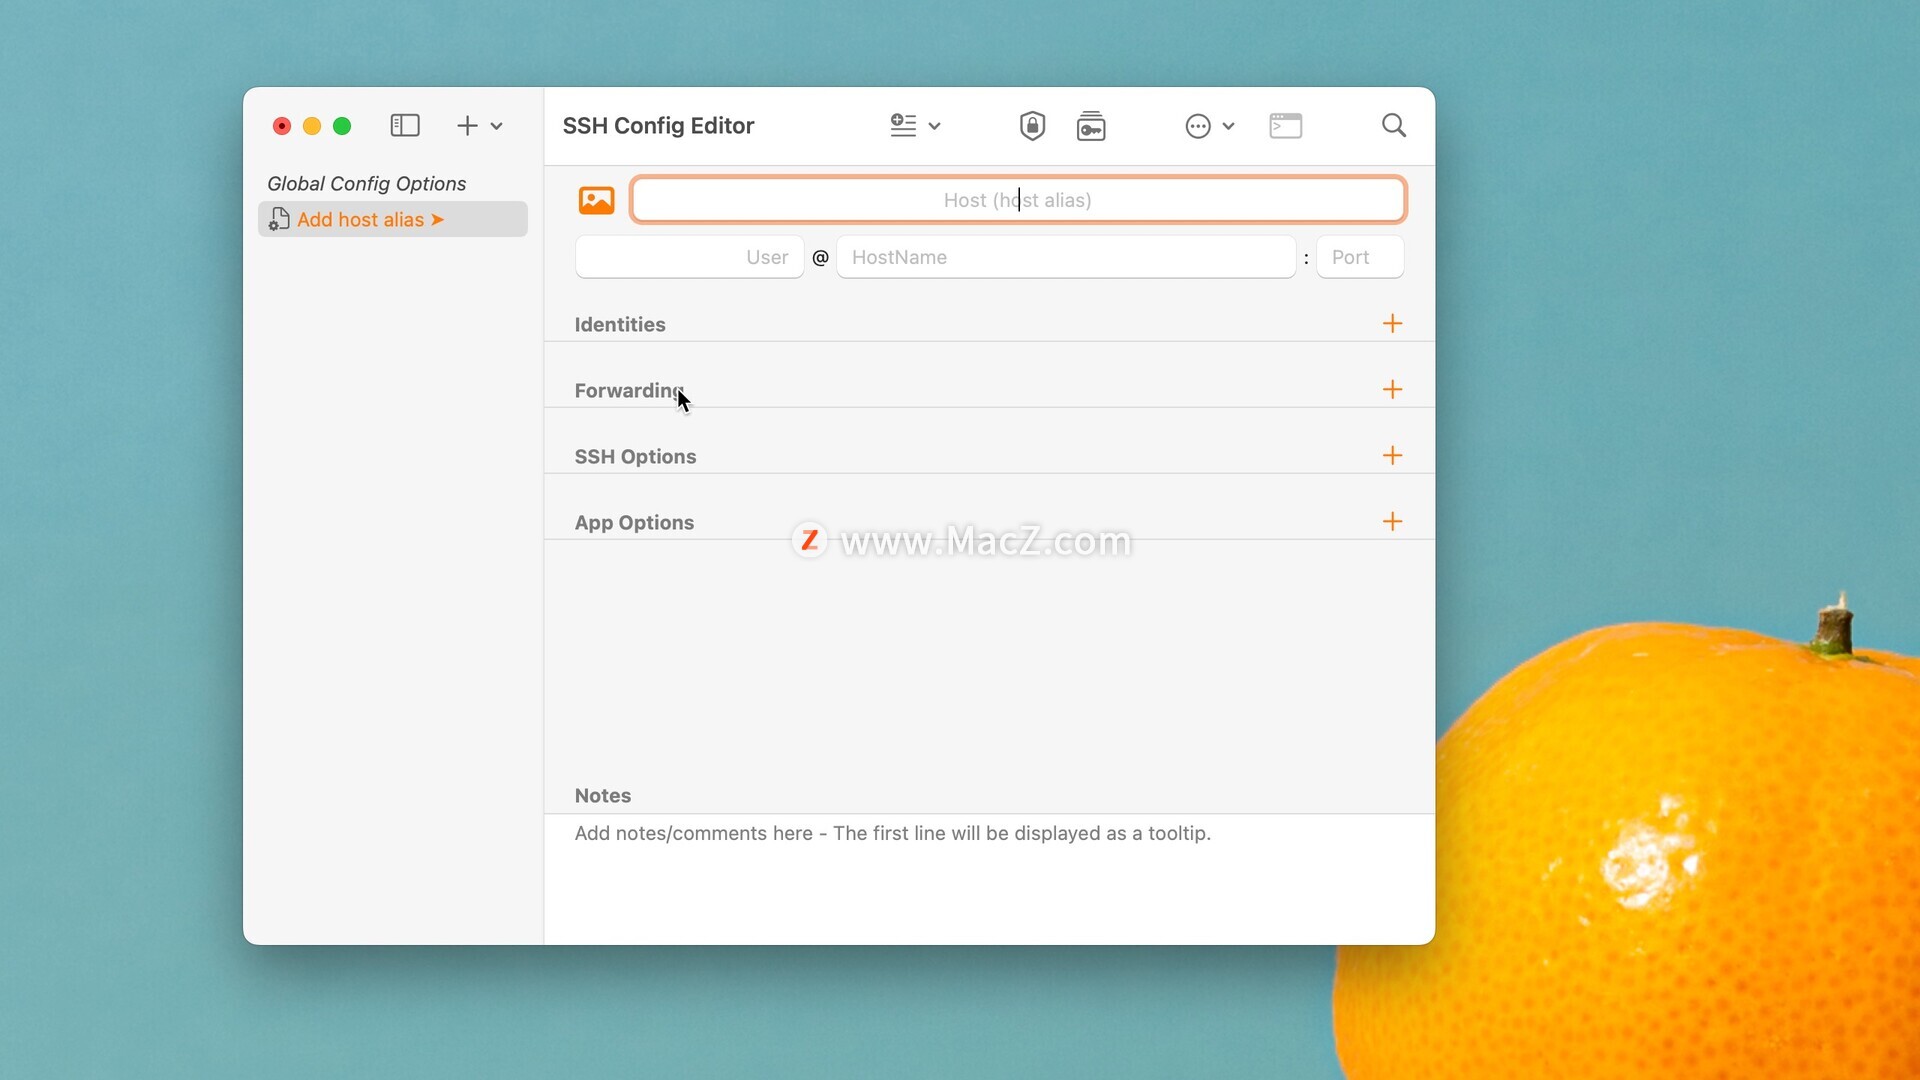Select Add host alias sidebar row
The width and height of the screenshot is (1920, 1080).
point(392,219)
